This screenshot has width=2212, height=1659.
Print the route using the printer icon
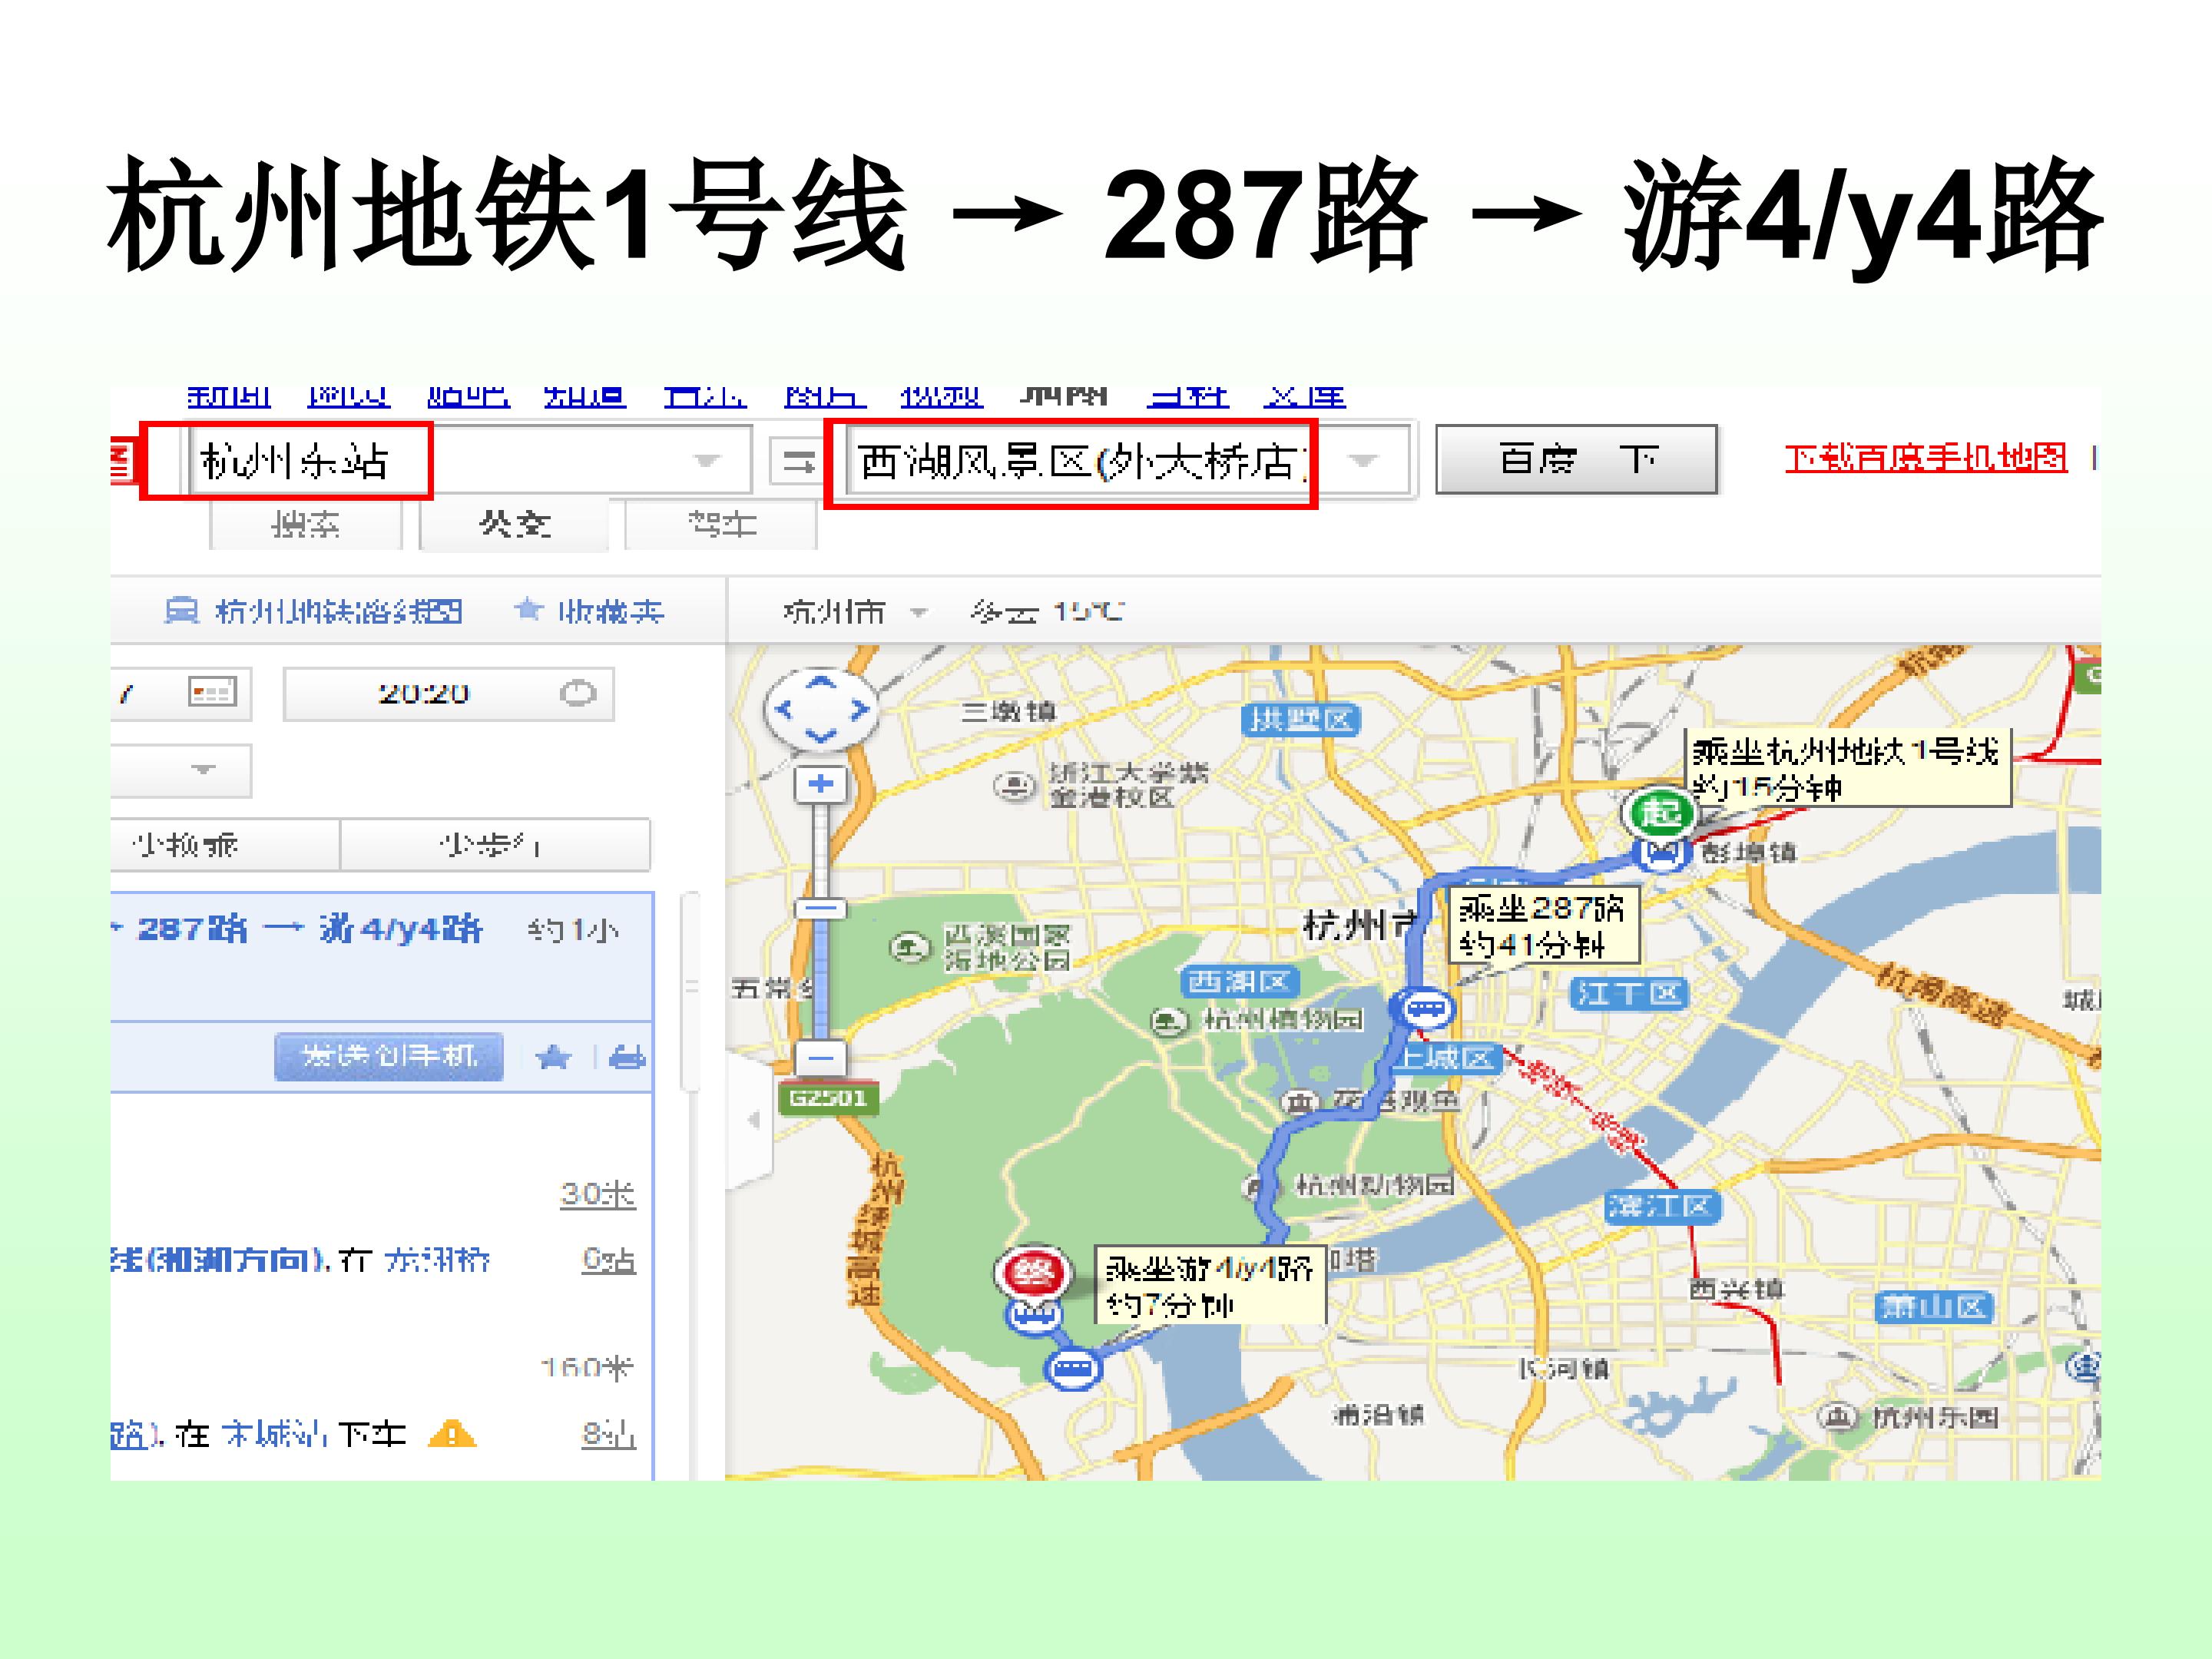pos(627,1057)
